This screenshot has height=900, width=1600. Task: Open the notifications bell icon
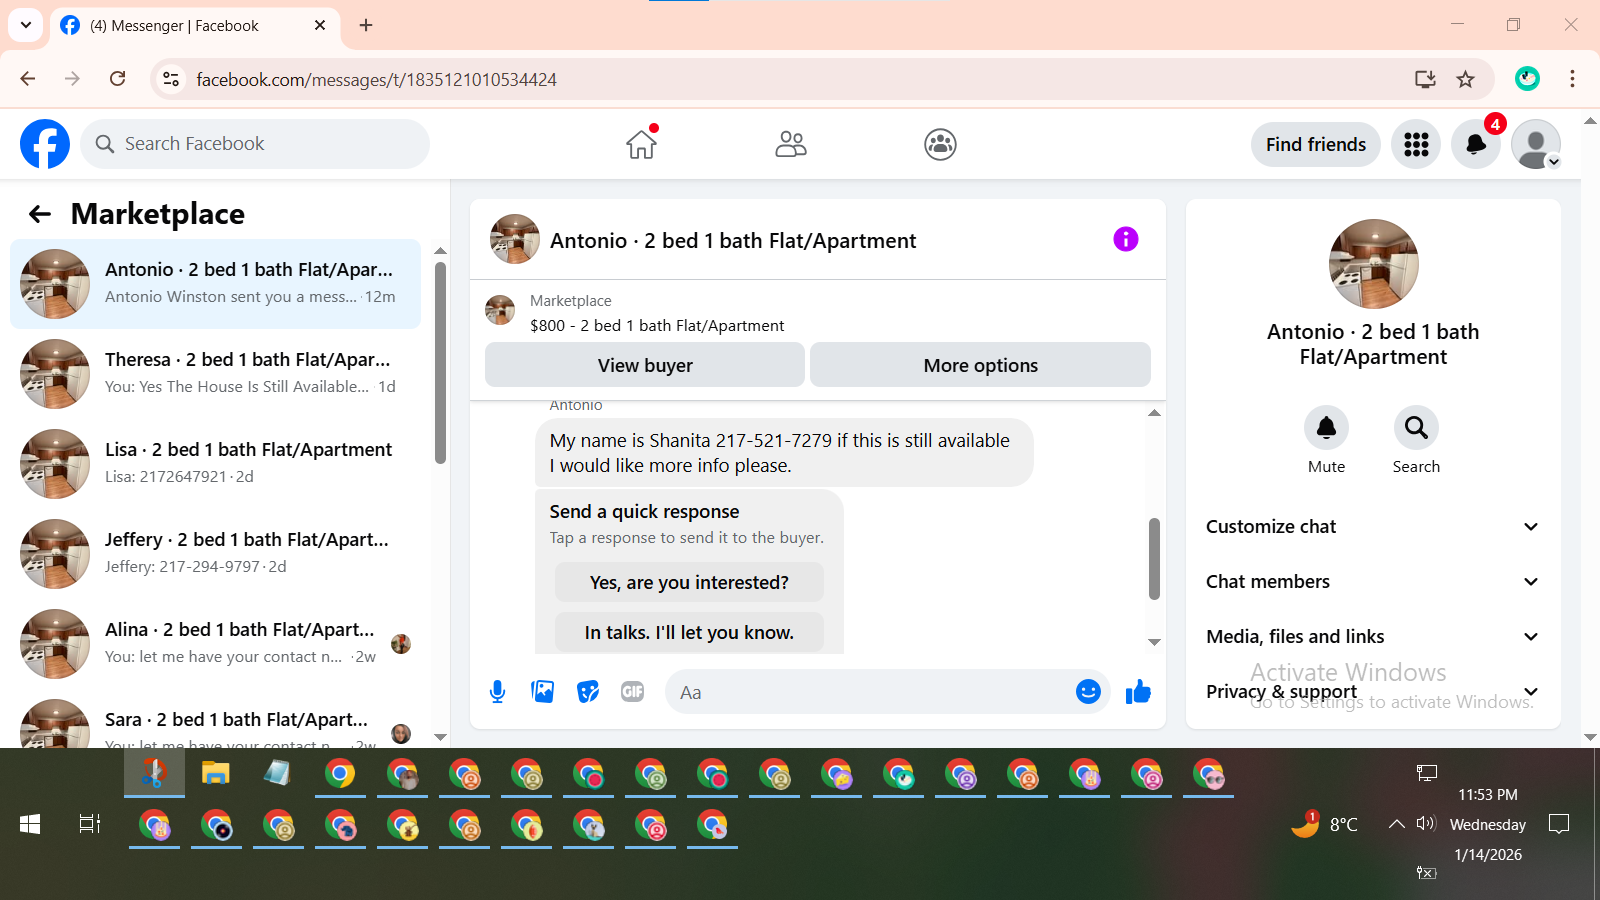coord(1476,145)
